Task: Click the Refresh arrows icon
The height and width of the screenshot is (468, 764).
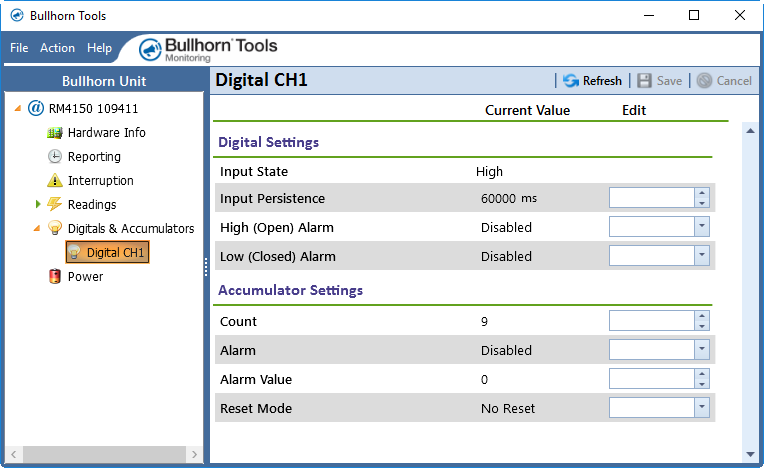Action: [x=571, y=80]
